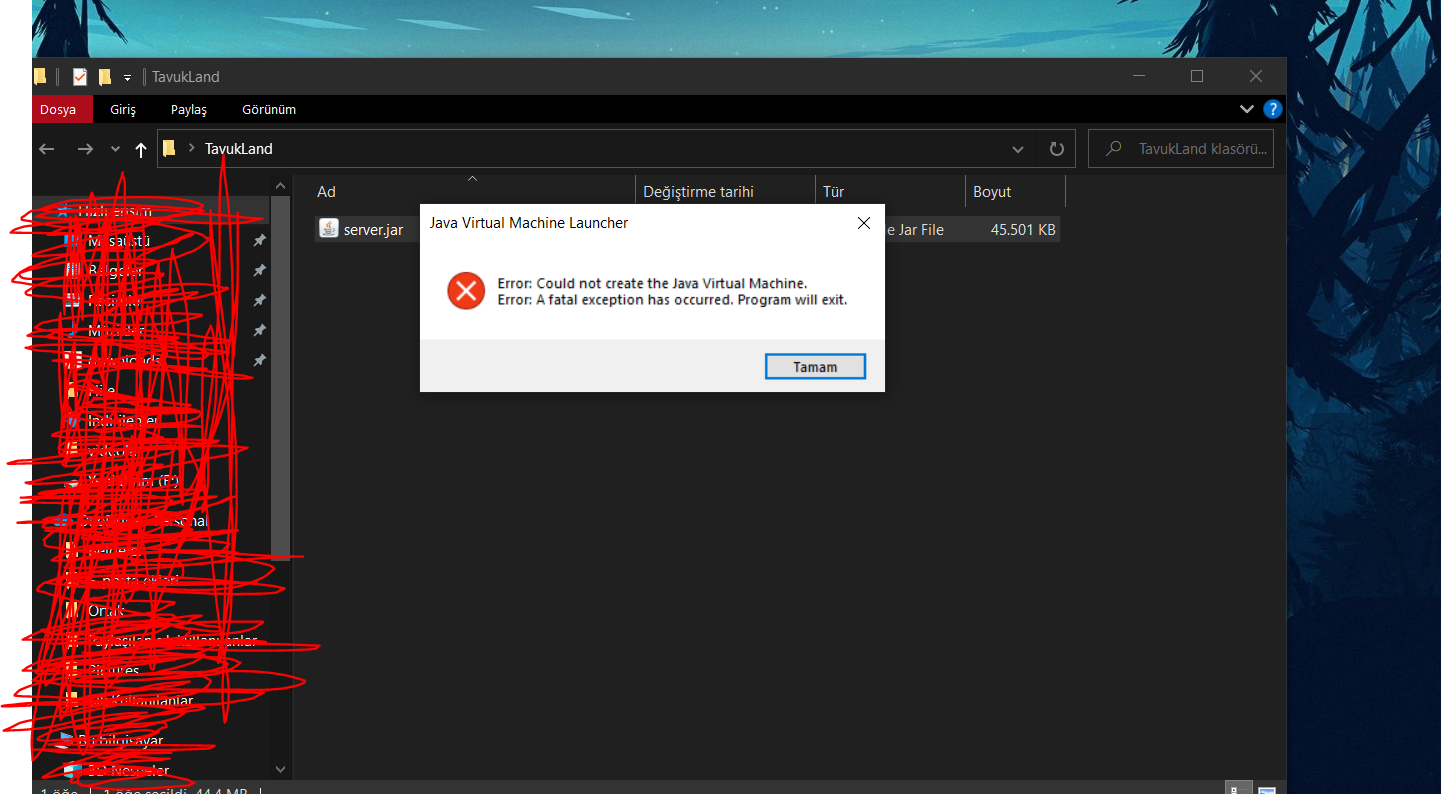
Task: Go up one folder level
Action: tap(141, 149)
